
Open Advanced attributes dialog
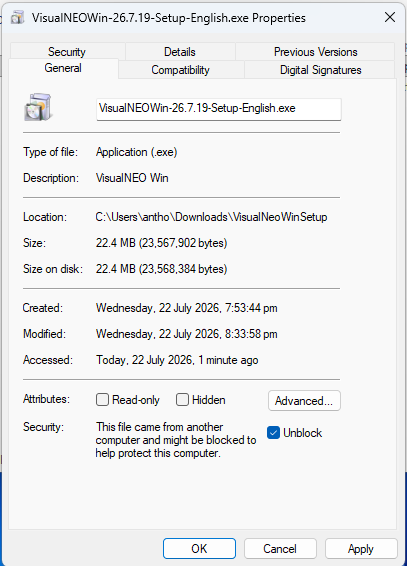point(304,400)
